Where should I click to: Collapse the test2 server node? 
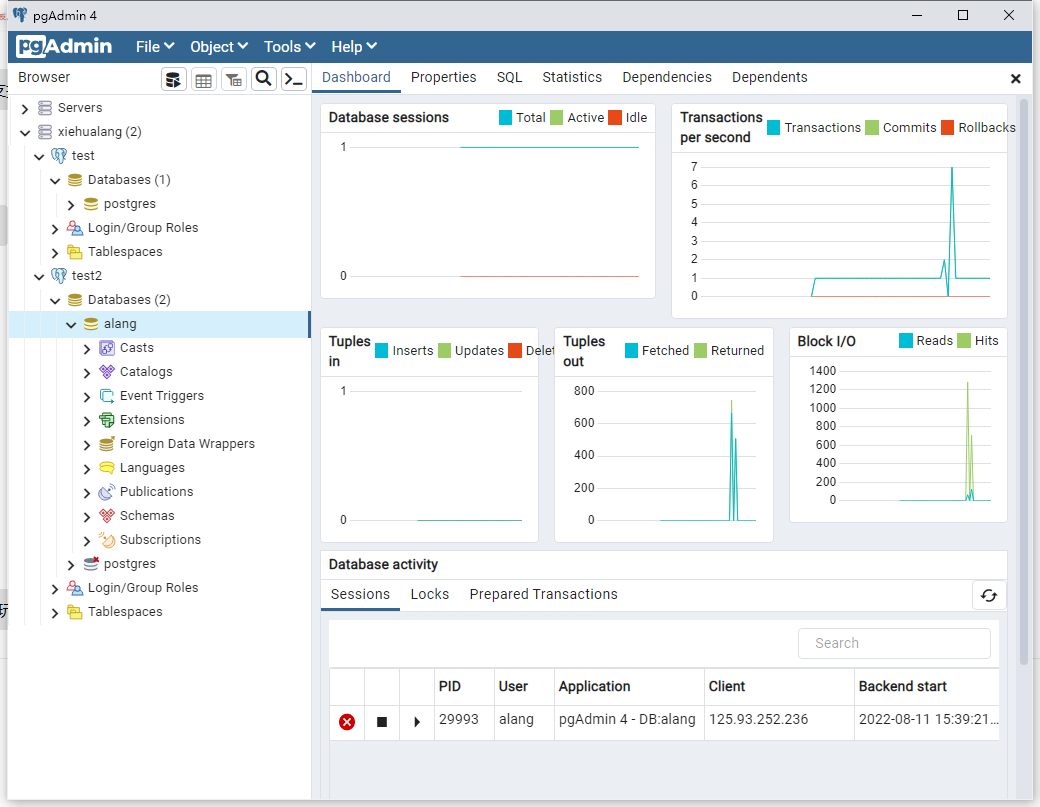tap(39, 277)
